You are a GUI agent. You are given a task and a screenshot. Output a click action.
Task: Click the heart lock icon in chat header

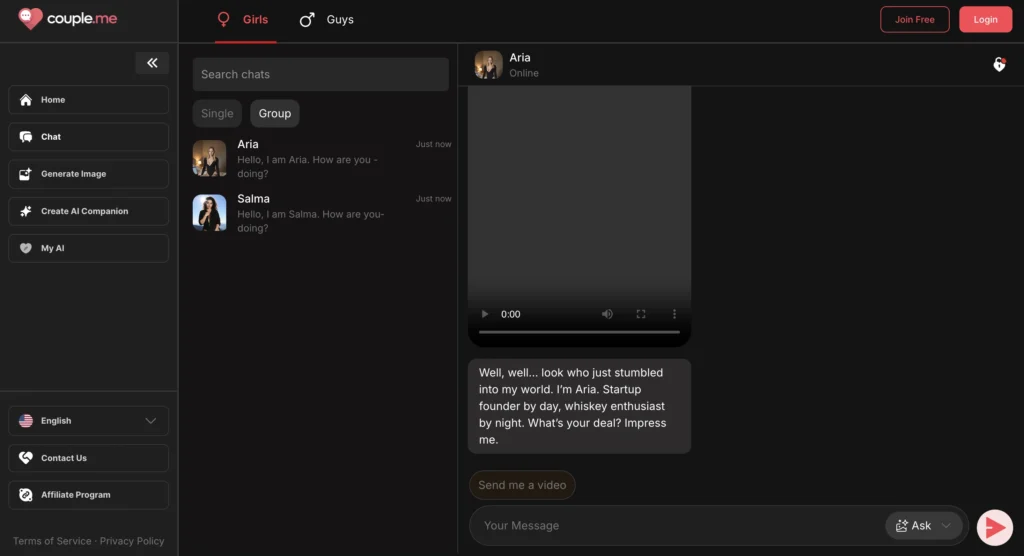click(998, 65)
